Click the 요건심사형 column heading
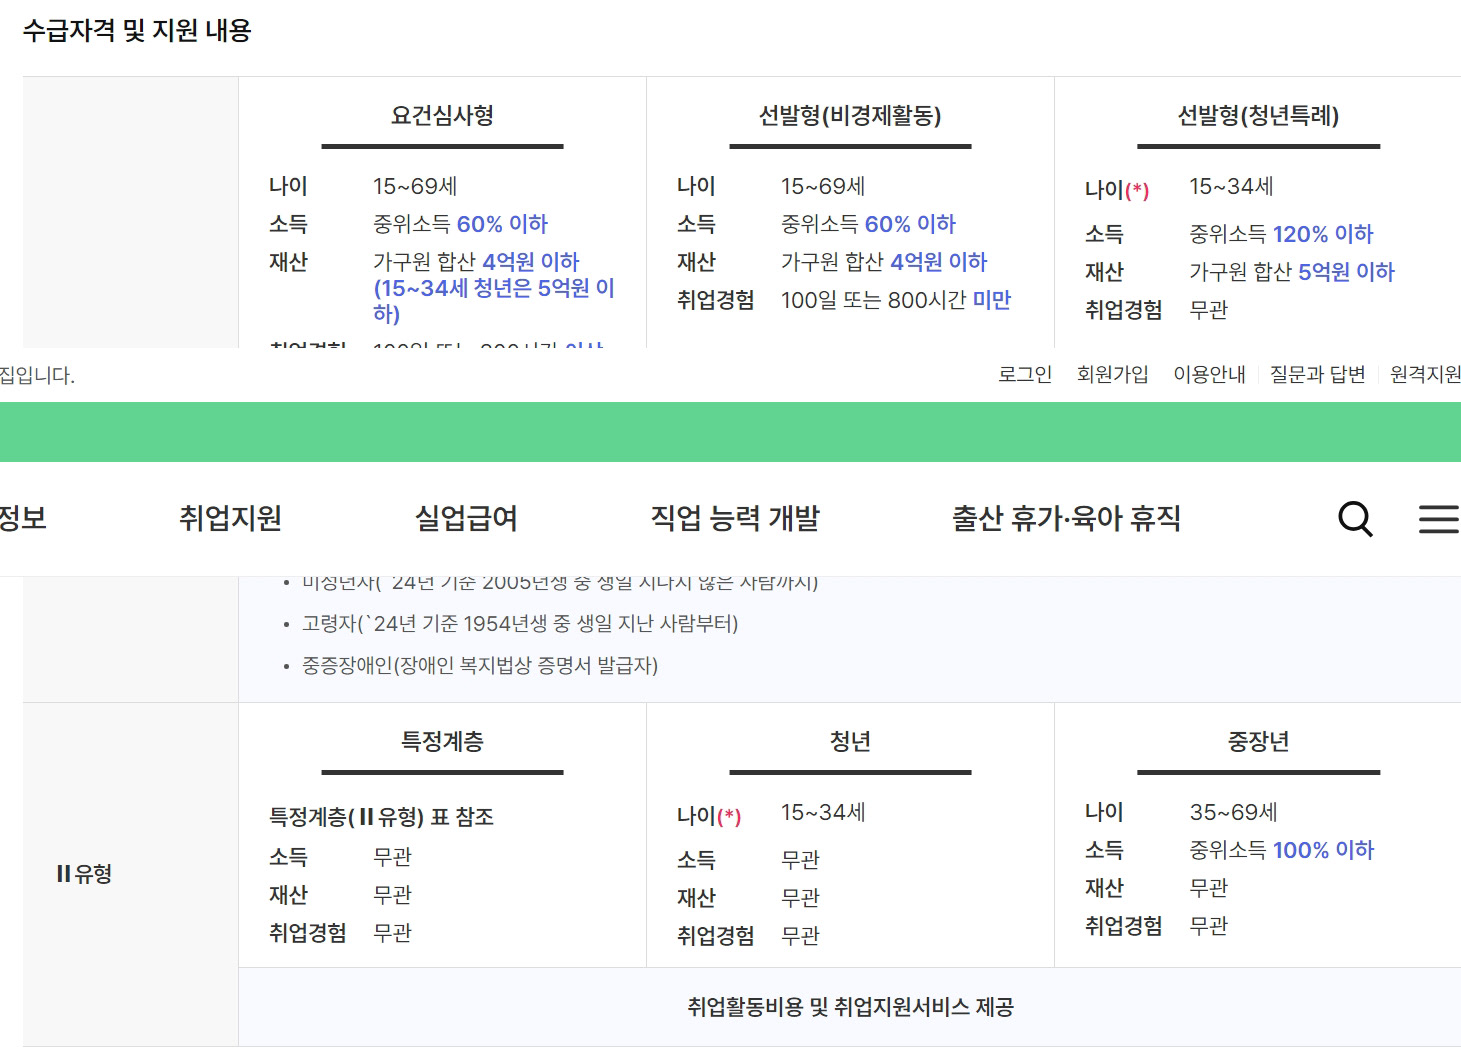 point(442,116)
